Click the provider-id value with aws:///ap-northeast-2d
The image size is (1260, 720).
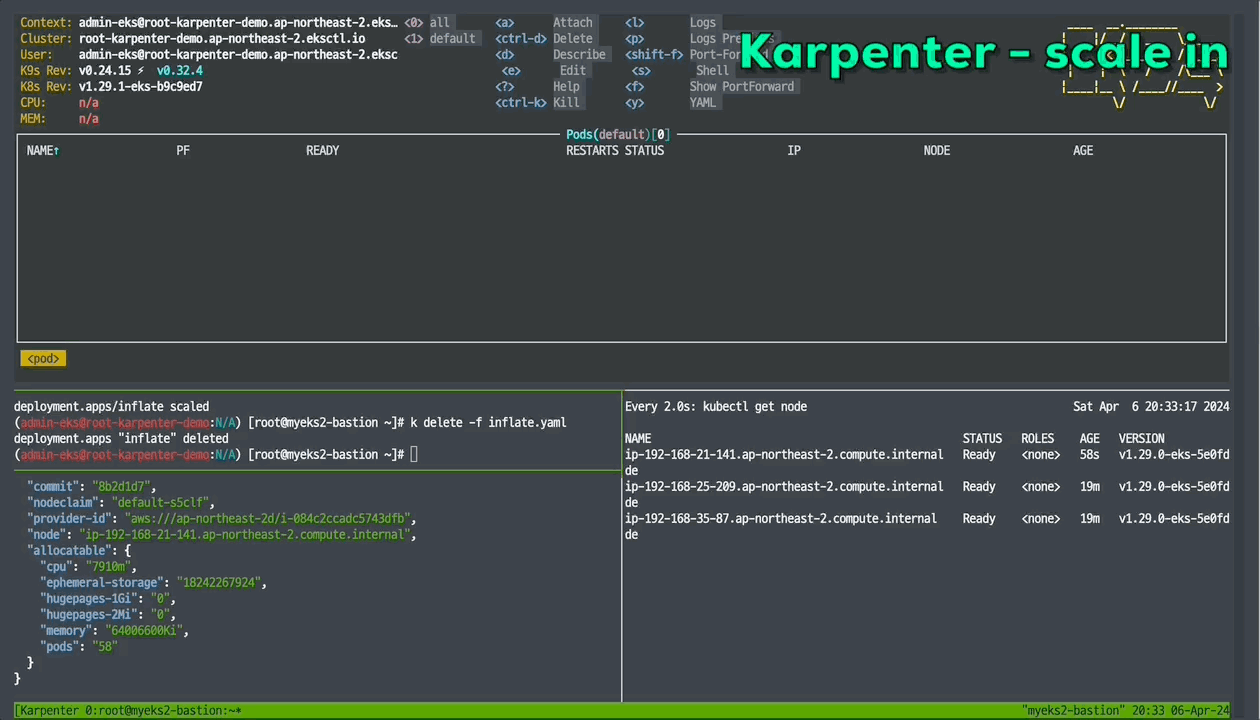(x=267, y=518)
